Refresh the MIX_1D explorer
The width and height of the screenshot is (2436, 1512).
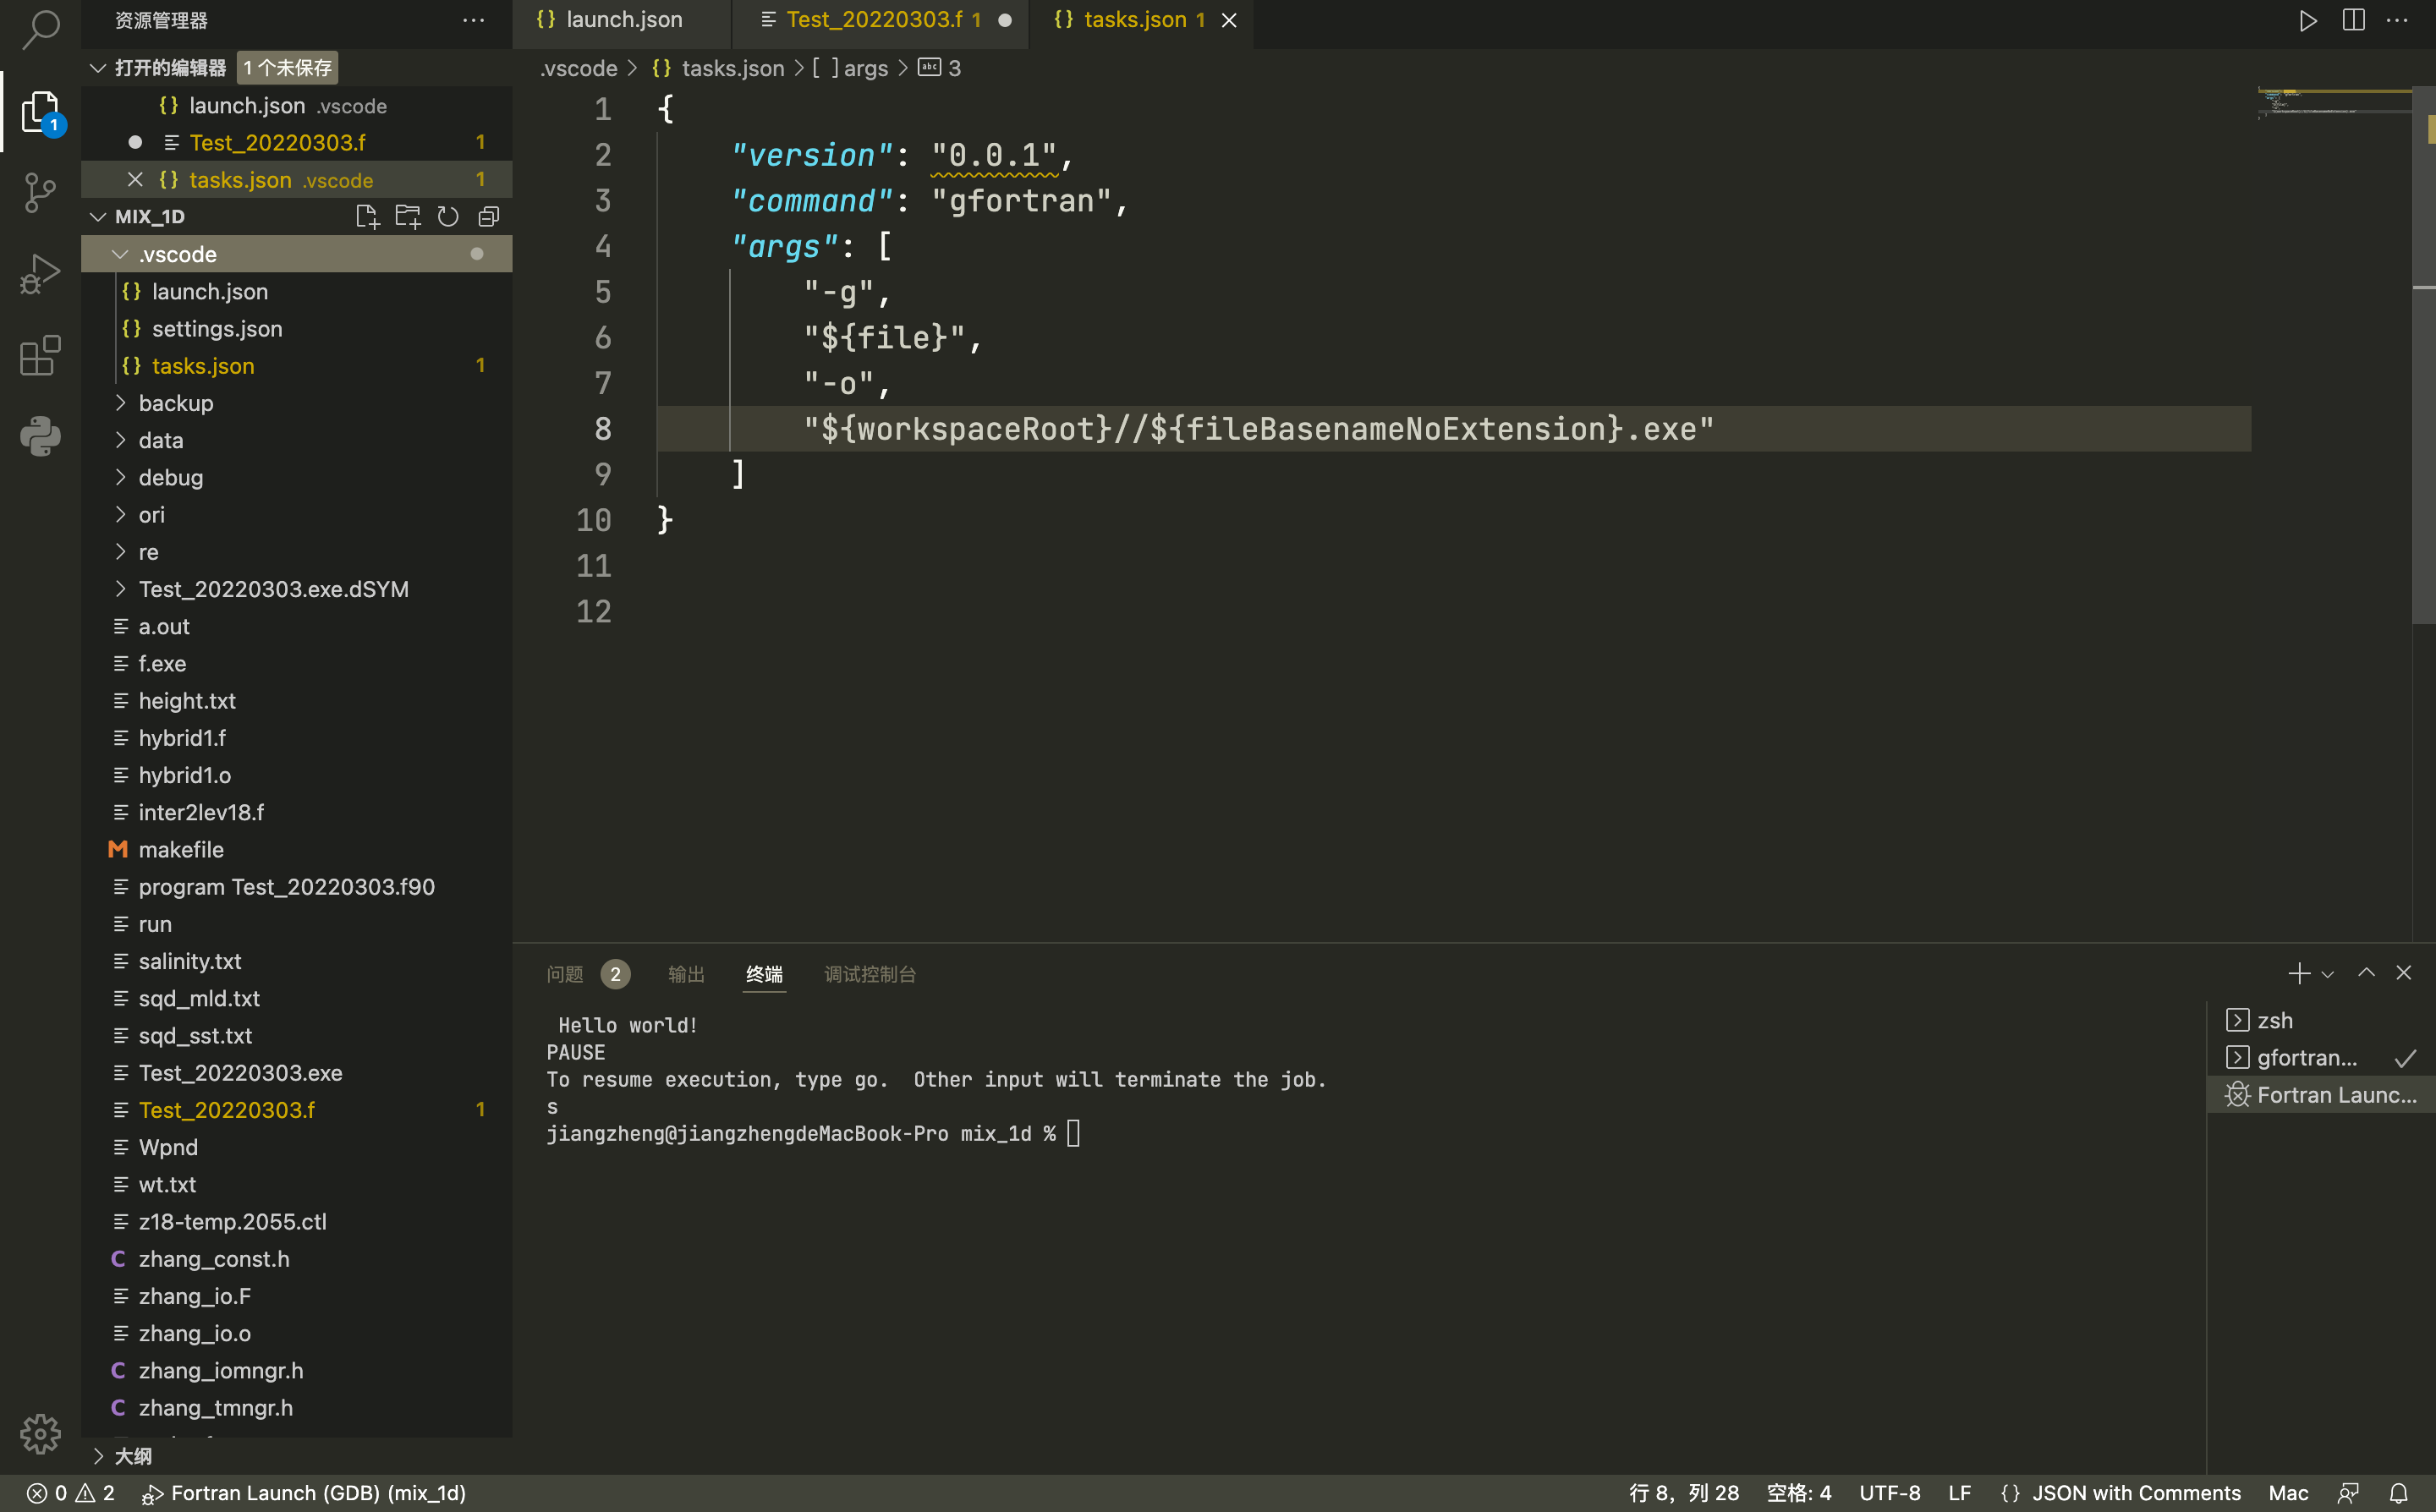click(x=448, y=216)
